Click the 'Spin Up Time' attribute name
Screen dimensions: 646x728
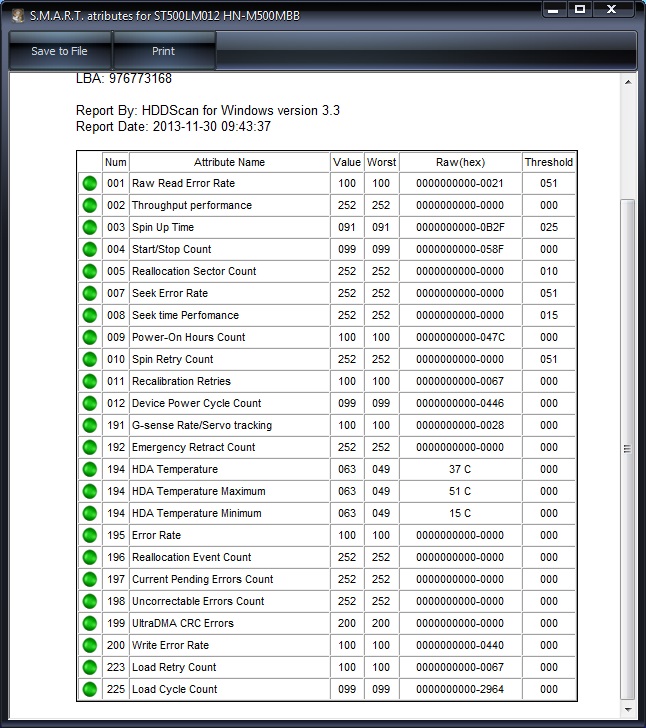pyautogui.click(x=163, y=228)
